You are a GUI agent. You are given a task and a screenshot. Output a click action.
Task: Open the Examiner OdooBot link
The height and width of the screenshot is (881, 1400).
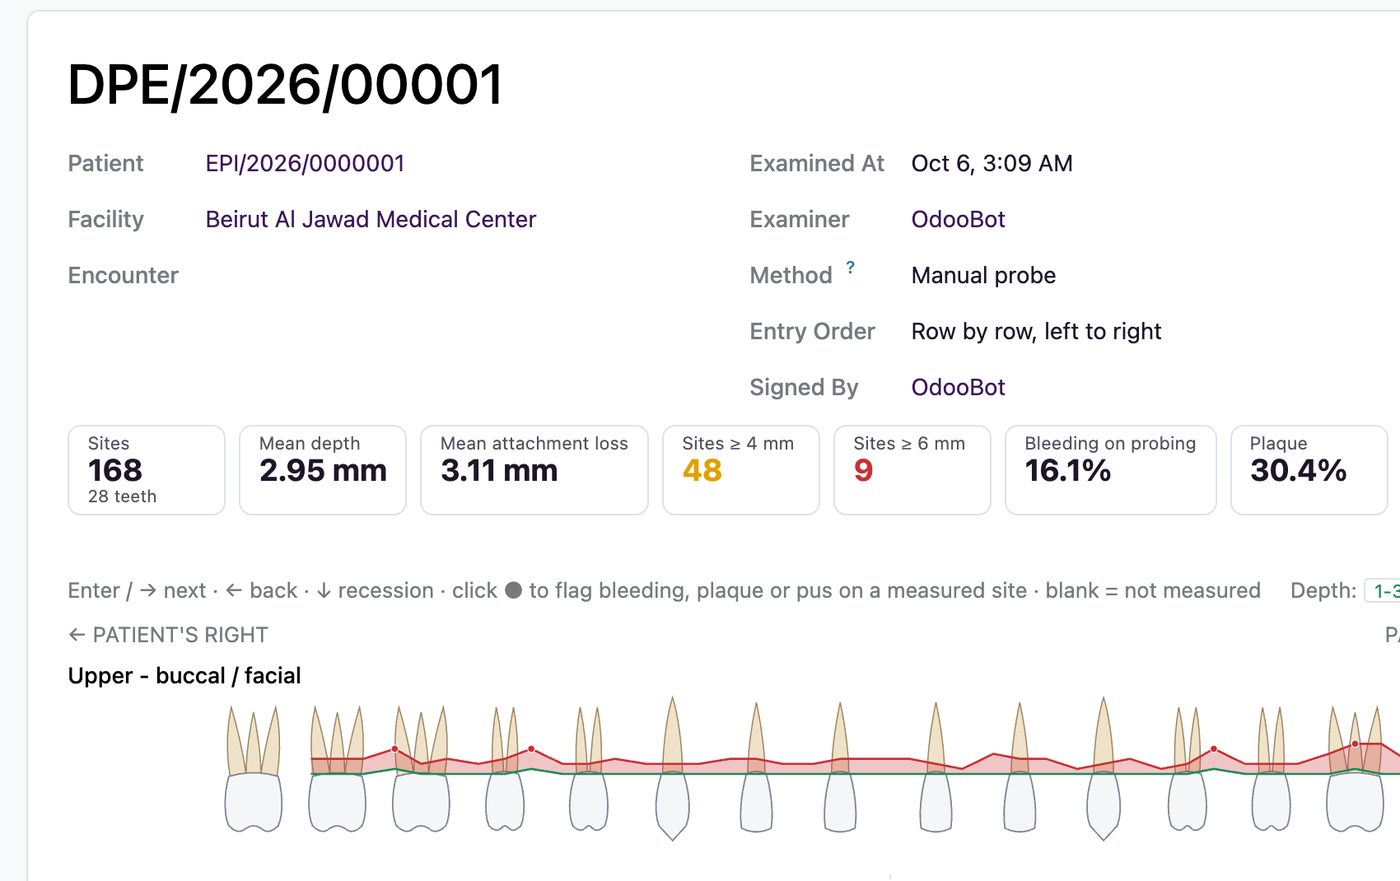click(x=958, y=220)
